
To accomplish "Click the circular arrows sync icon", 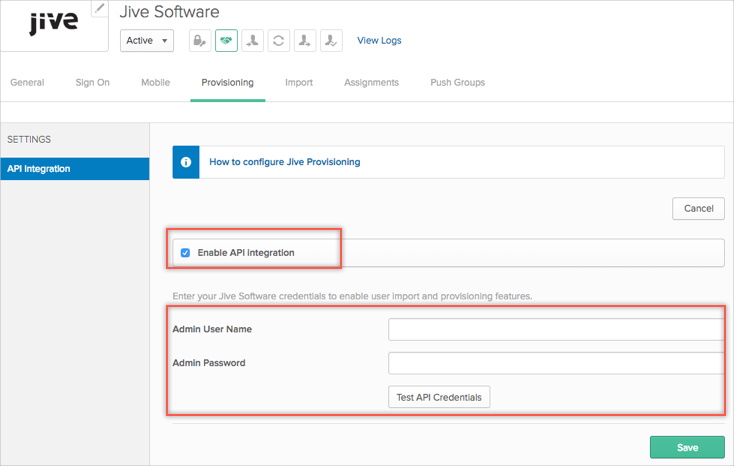I will click(x=279, y=41).
